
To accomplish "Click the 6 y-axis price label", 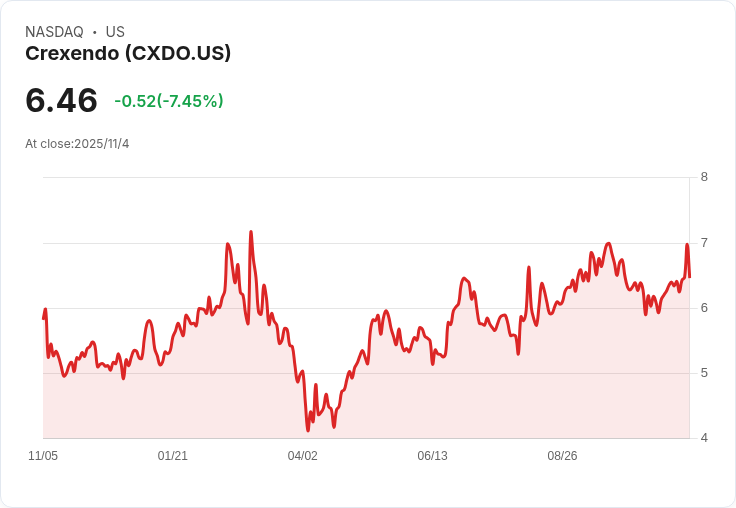I will point(704,308).
